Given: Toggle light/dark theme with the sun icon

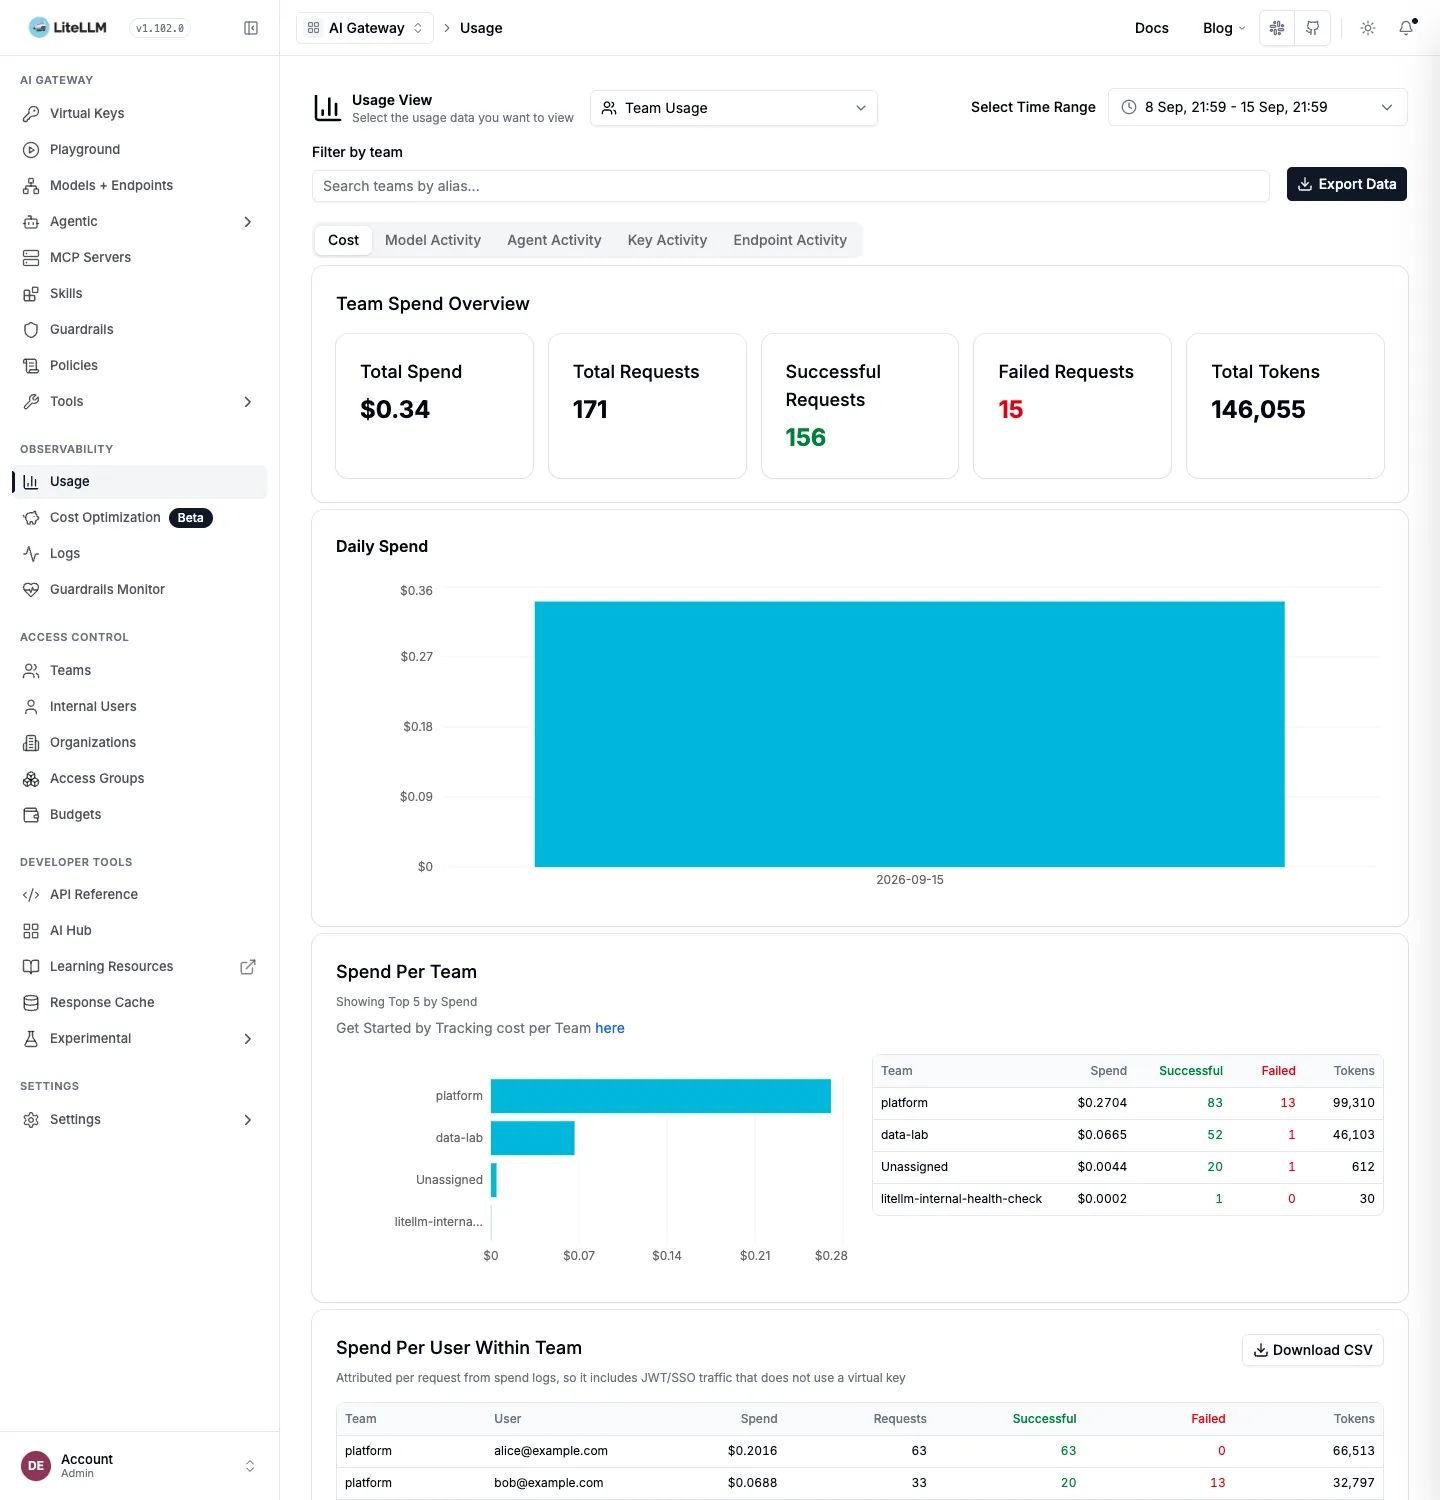Looking at the screenshot, I should point(1368,28).
